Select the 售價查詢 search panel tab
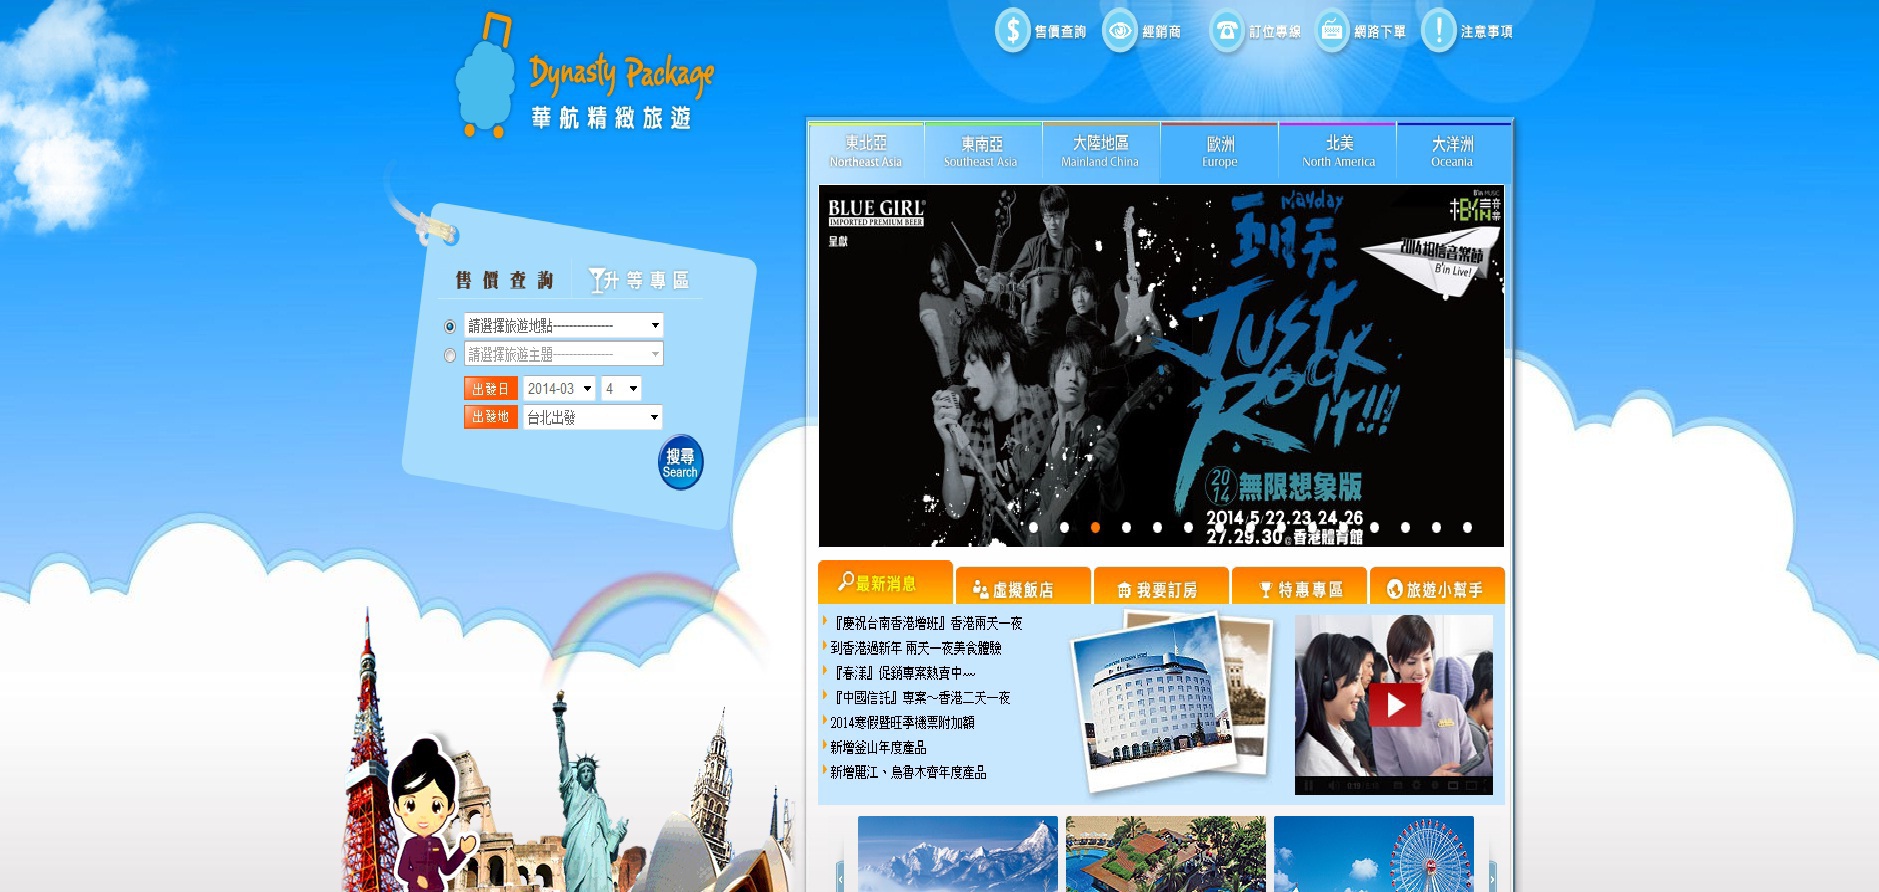 pos(505,280)
